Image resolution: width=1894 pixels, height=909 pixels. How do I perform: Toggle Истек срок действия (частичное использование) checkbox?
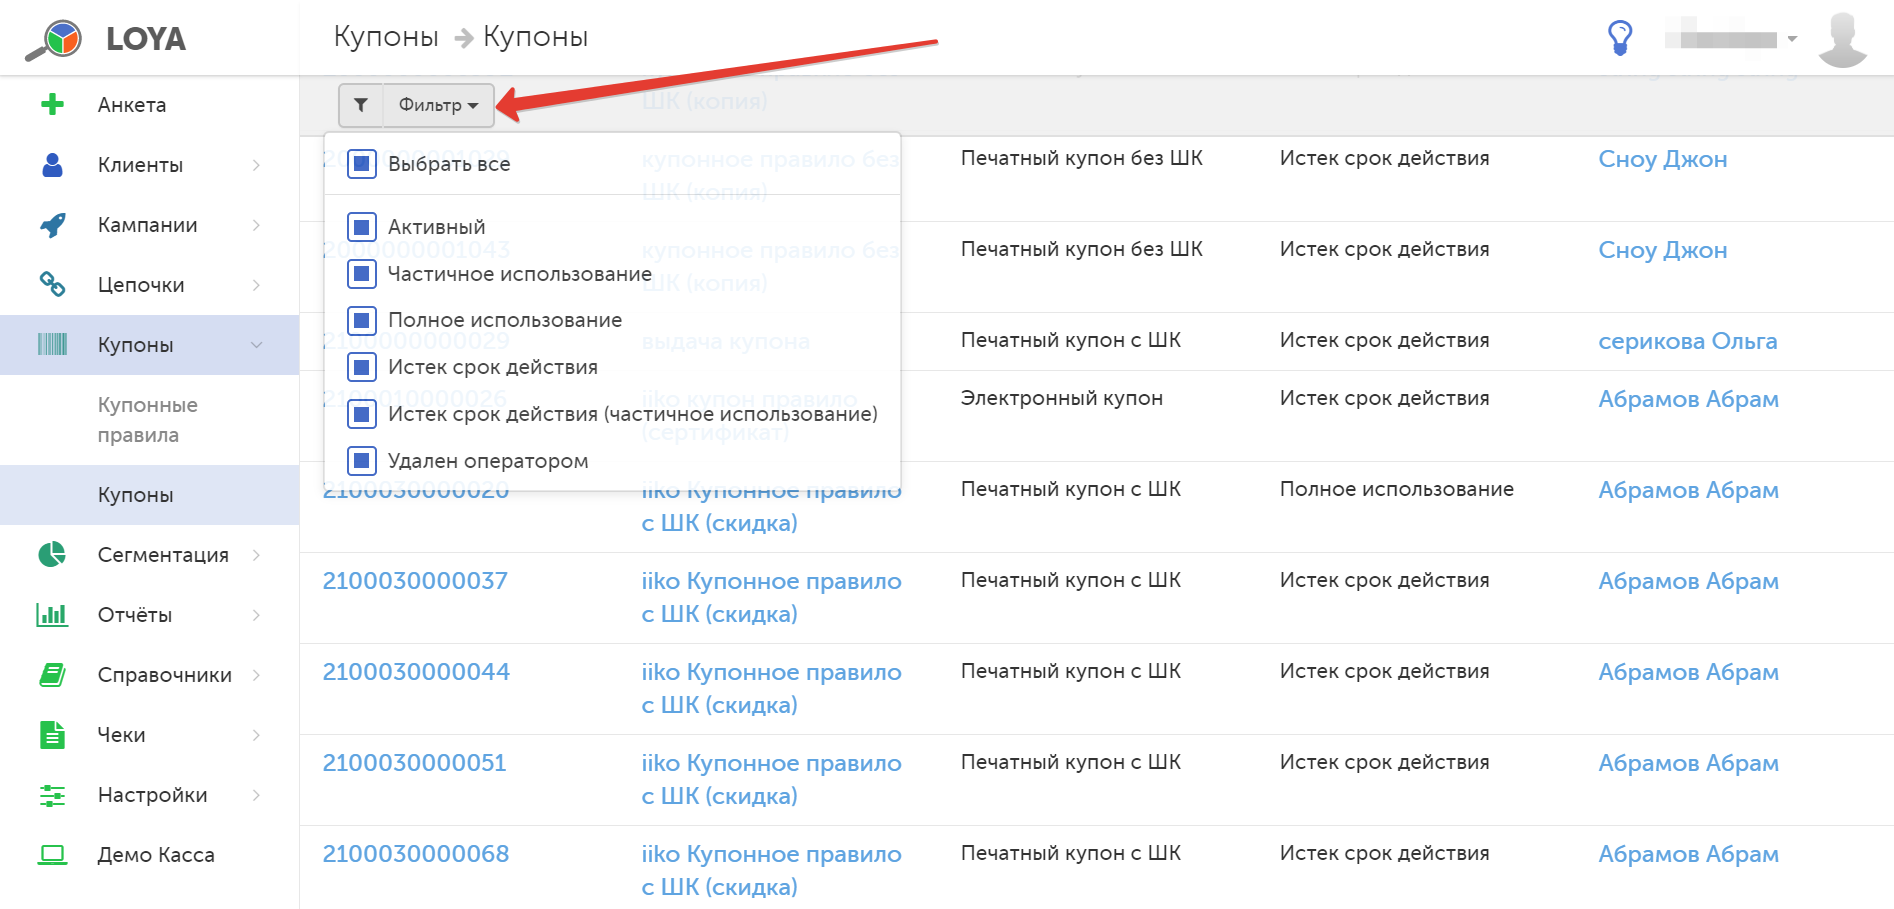pyautogui.click(x=362, y=414)
